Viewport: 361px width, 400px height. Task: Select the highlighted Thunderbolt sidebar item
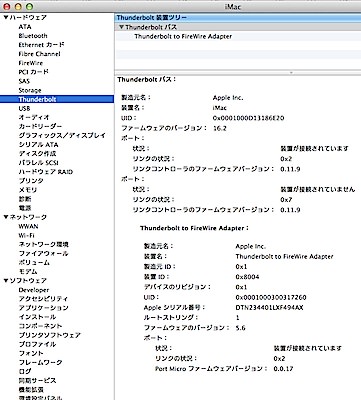tap(57, 99)
